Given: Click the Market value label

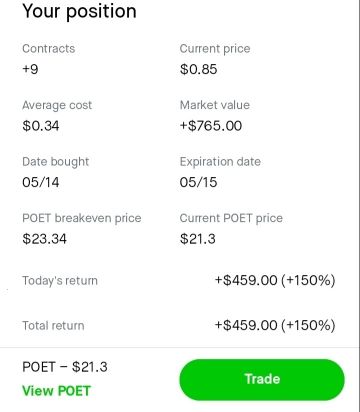Looking at the screenshot, I should [x=215, y=105].
